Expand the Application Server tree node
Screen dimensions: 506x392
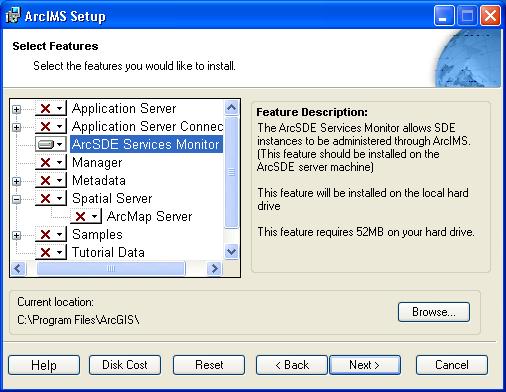pyautogui.click(x=16, y=109)
